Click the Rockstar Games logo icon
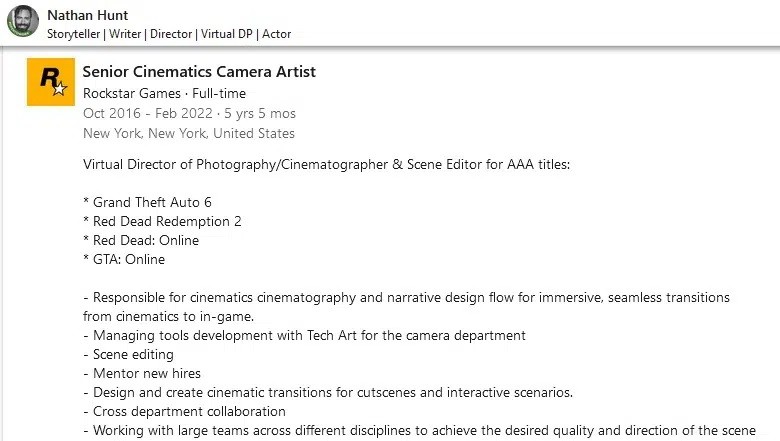Viewport: 780px width, 441px height. tap(51, 82)
